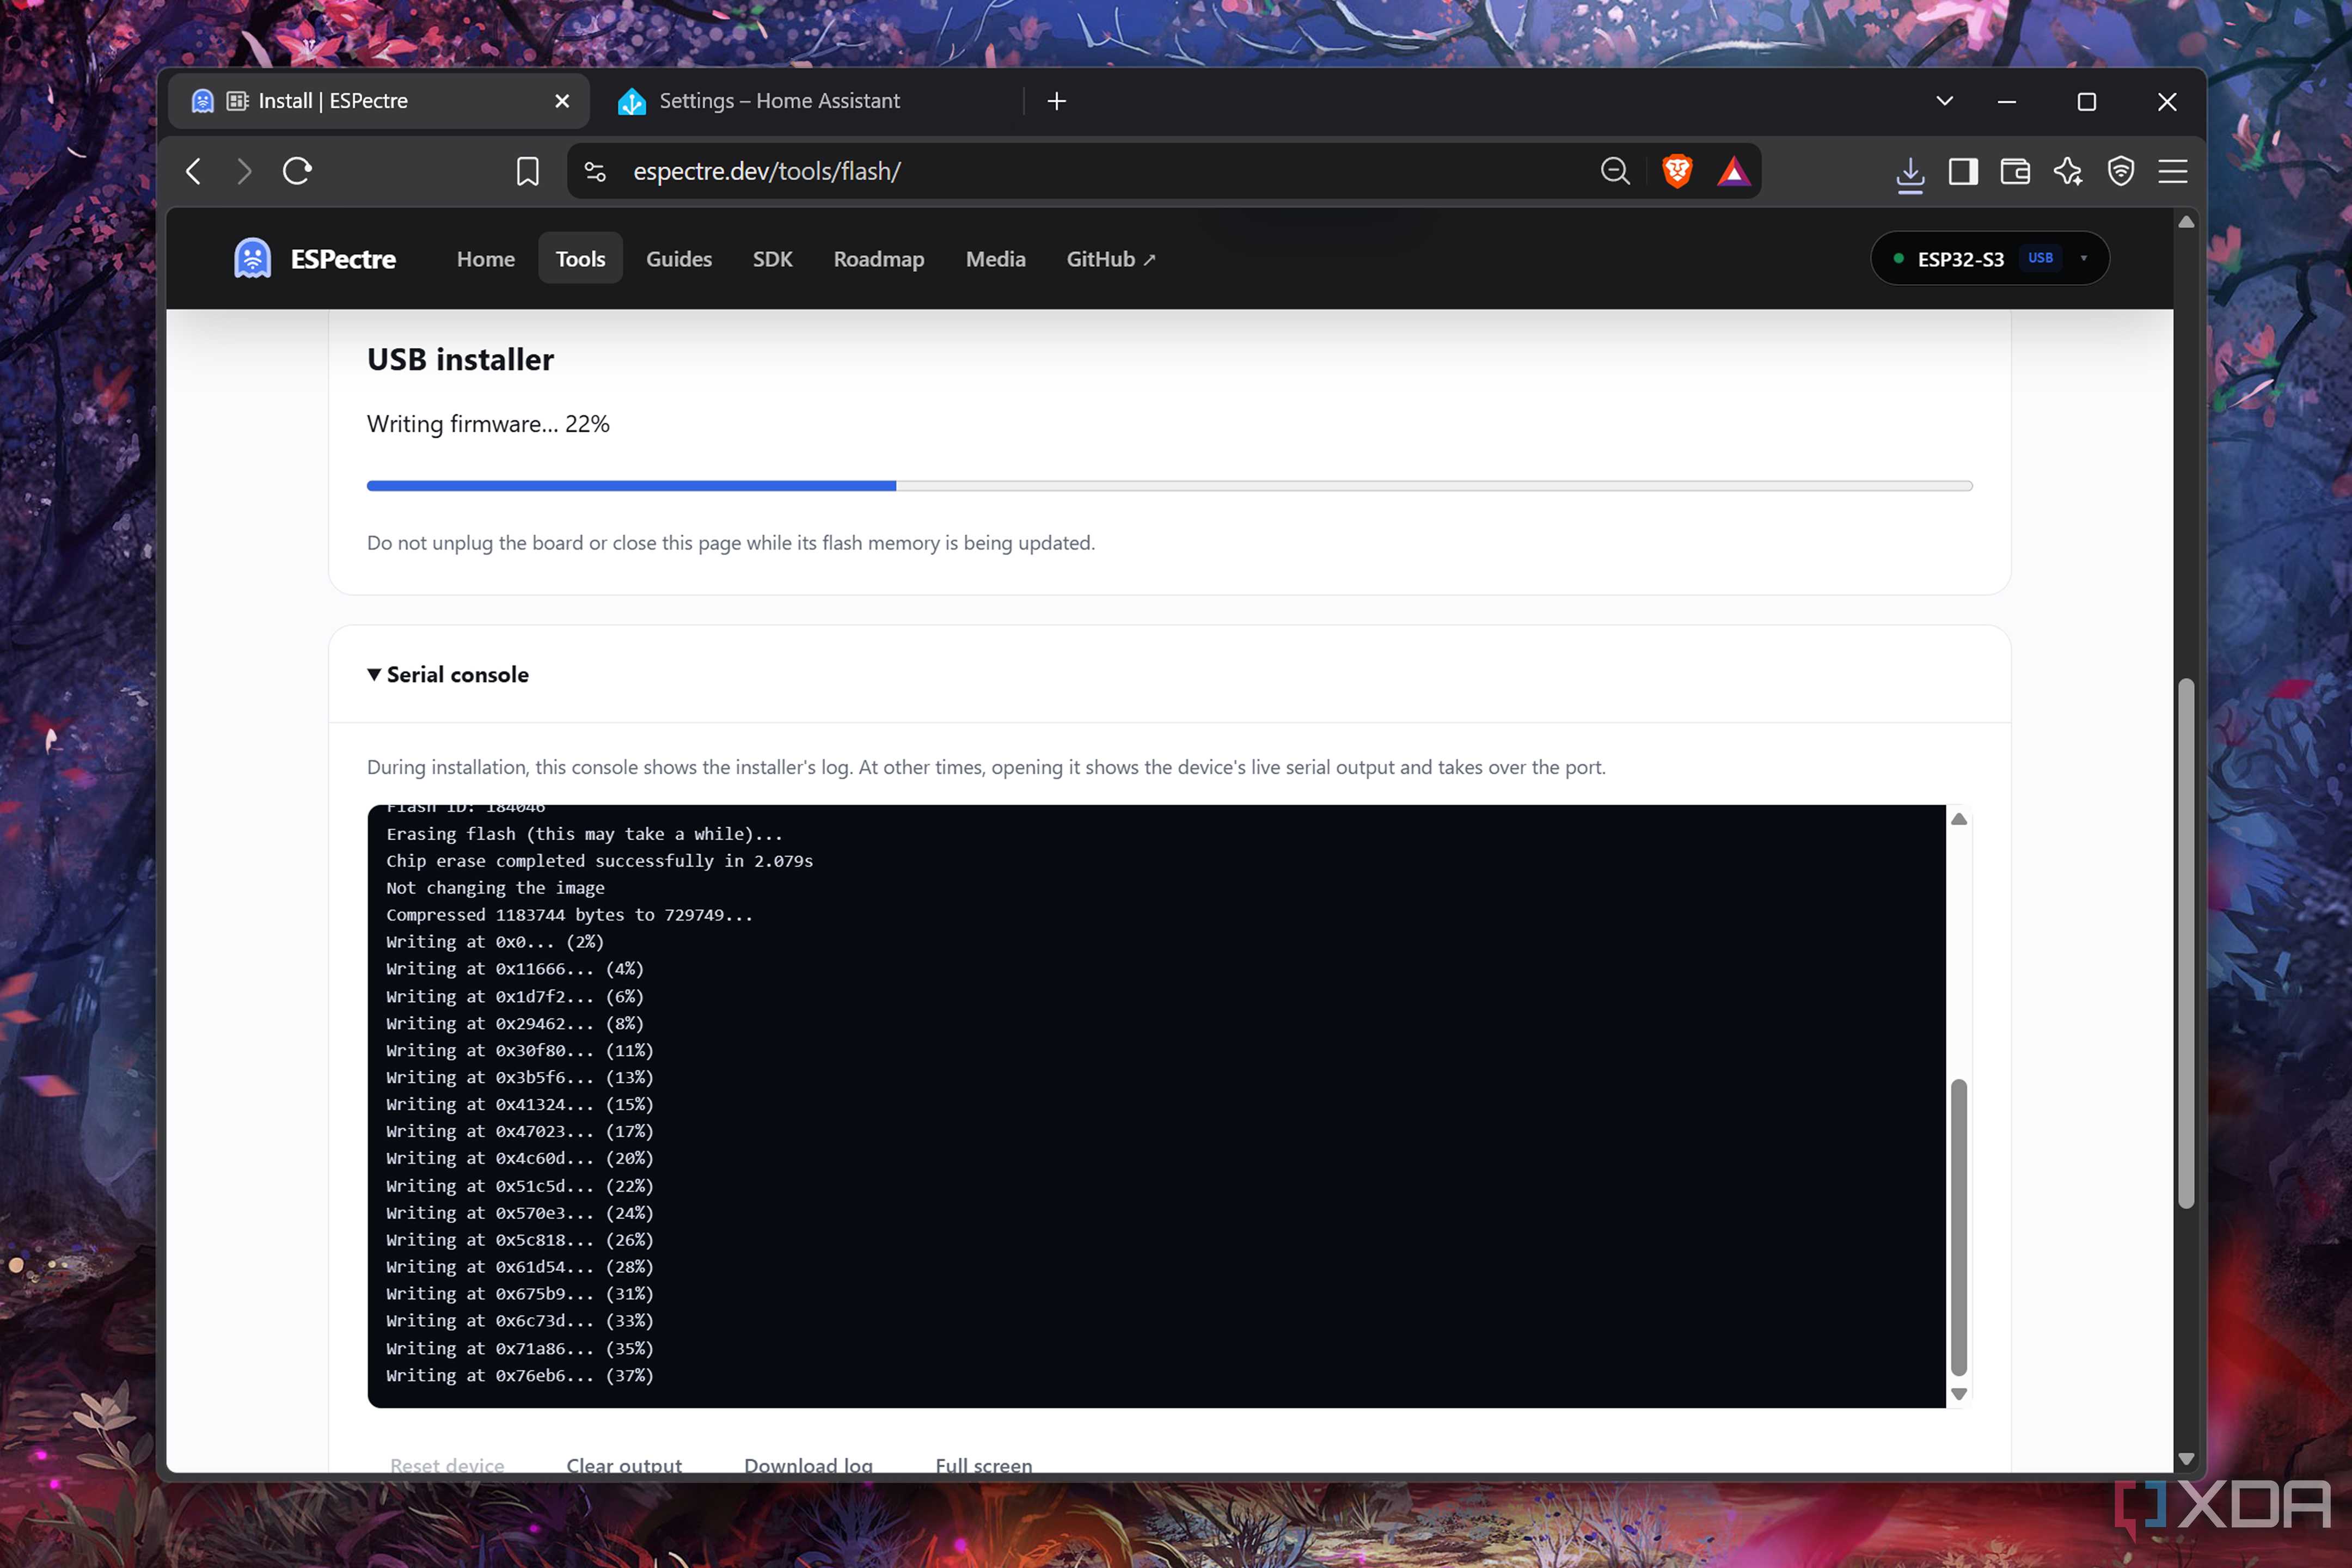Click the Reset device button

coord(447,1465)
